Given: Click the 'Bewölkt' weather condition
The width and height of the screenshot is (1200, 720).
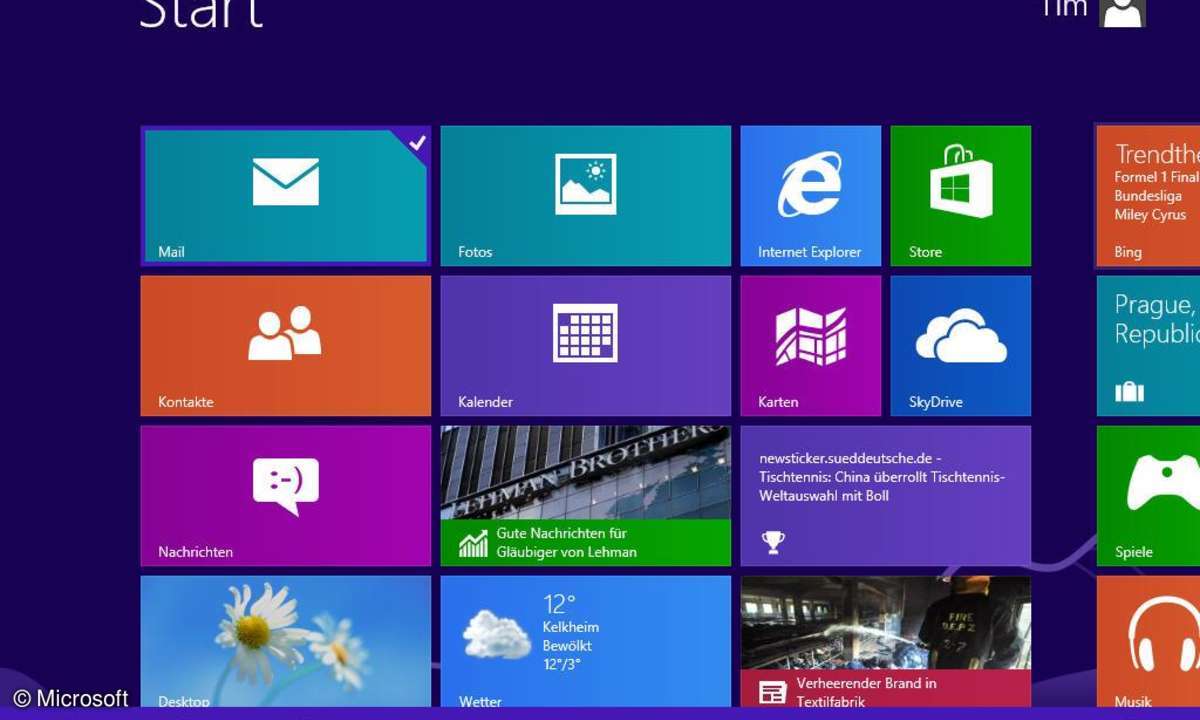Looking at the screenshot, I should 569,646.
